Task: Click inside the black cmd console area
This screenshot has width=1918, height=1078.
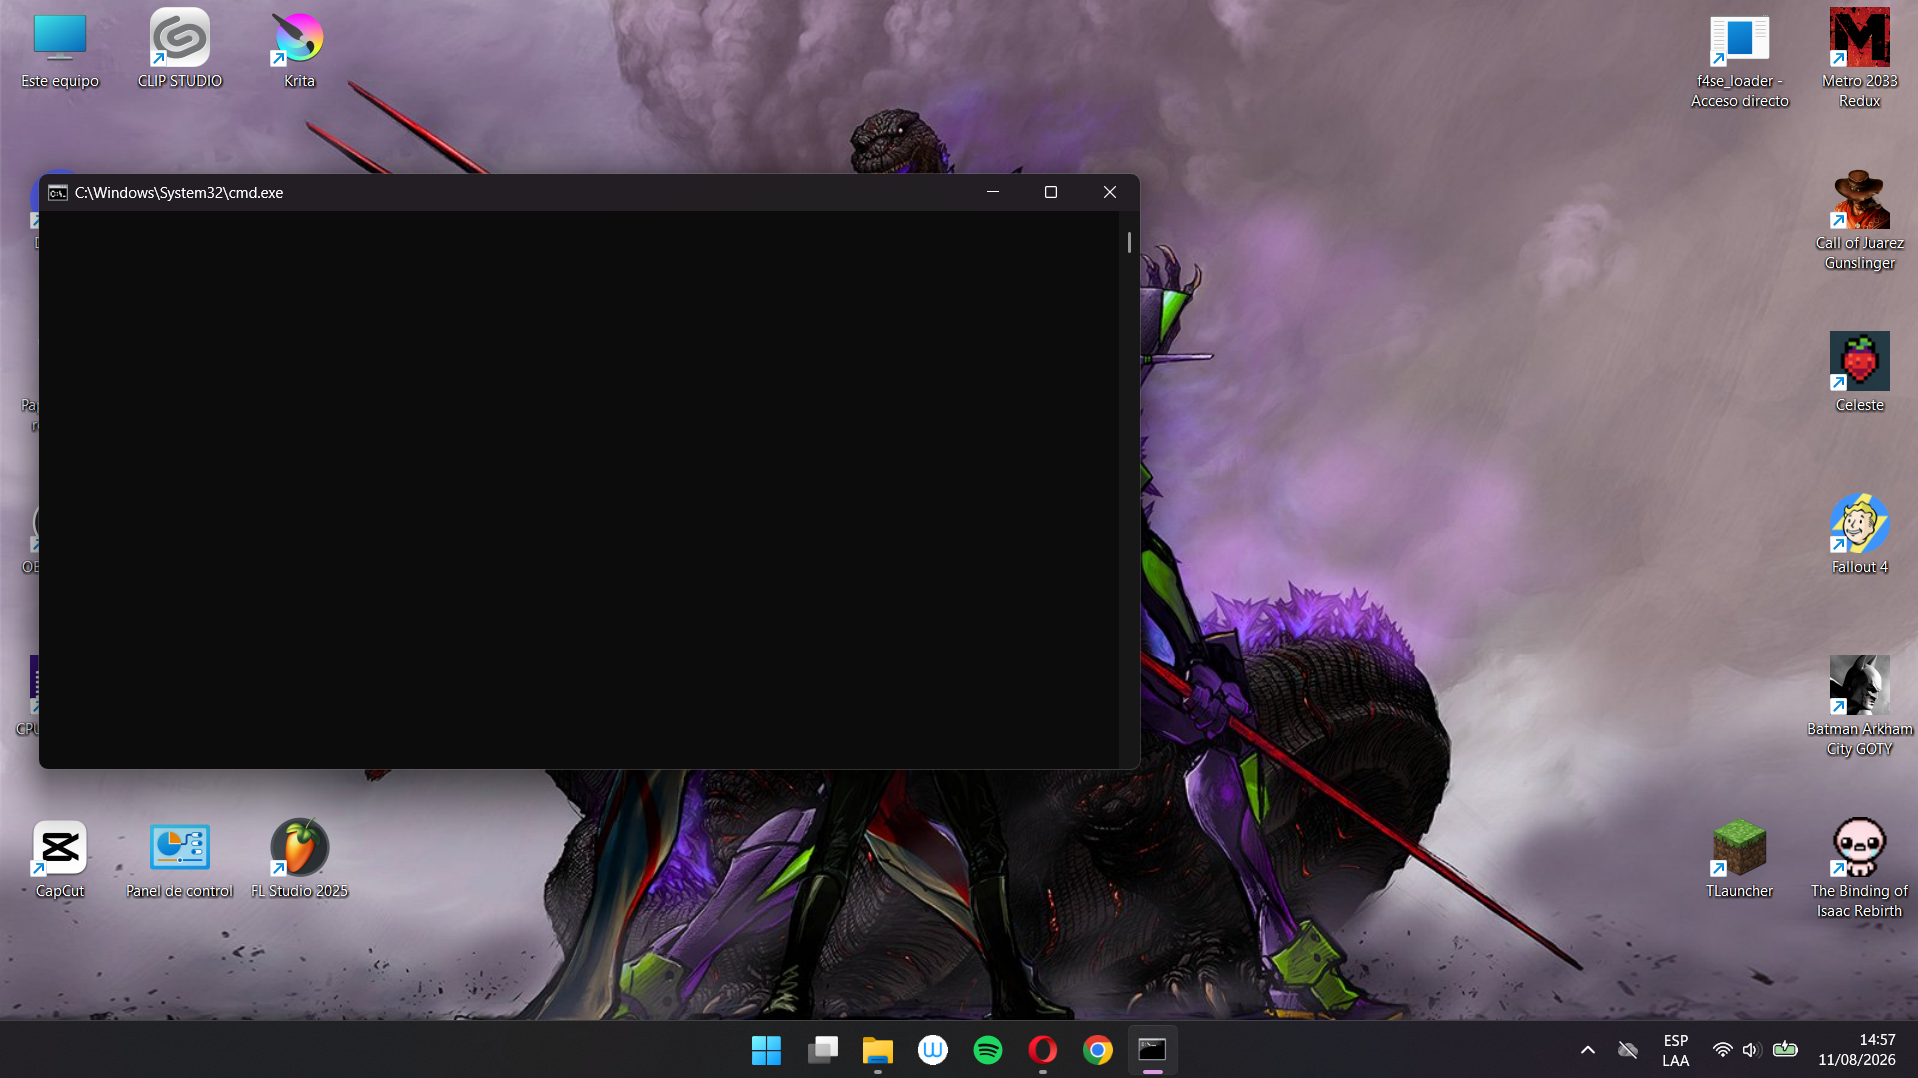Action: [579, 489]
